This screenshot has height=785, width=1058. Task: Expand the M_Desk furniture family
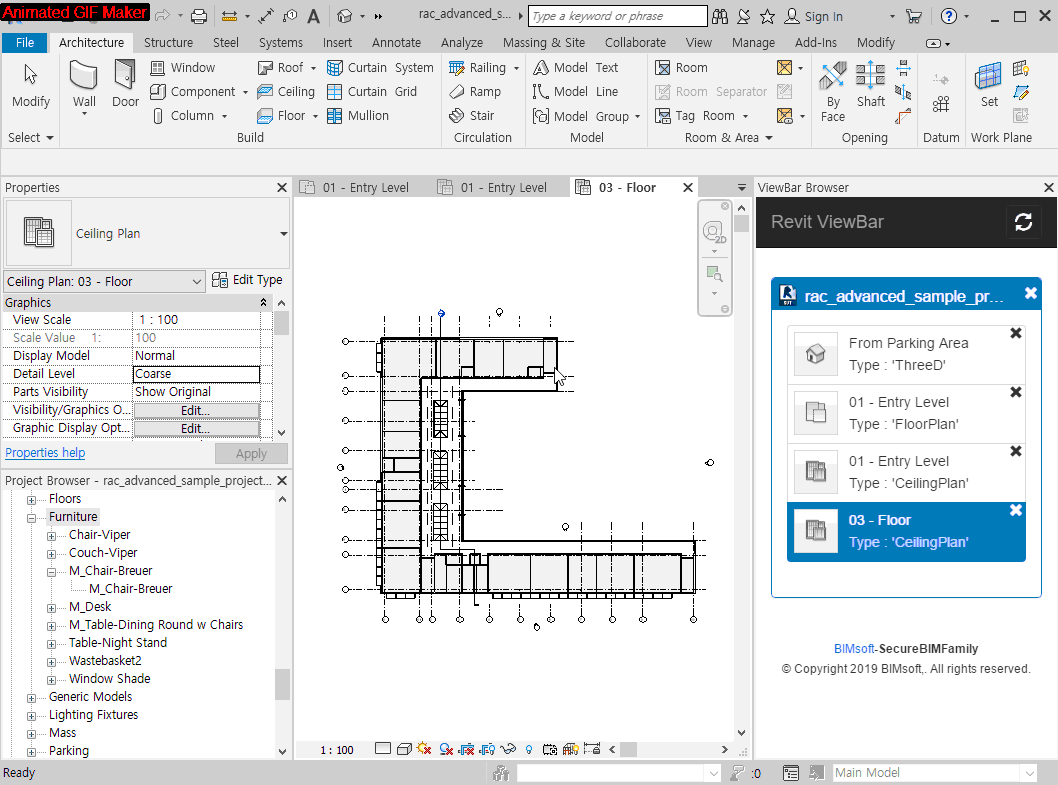point(51,606)
